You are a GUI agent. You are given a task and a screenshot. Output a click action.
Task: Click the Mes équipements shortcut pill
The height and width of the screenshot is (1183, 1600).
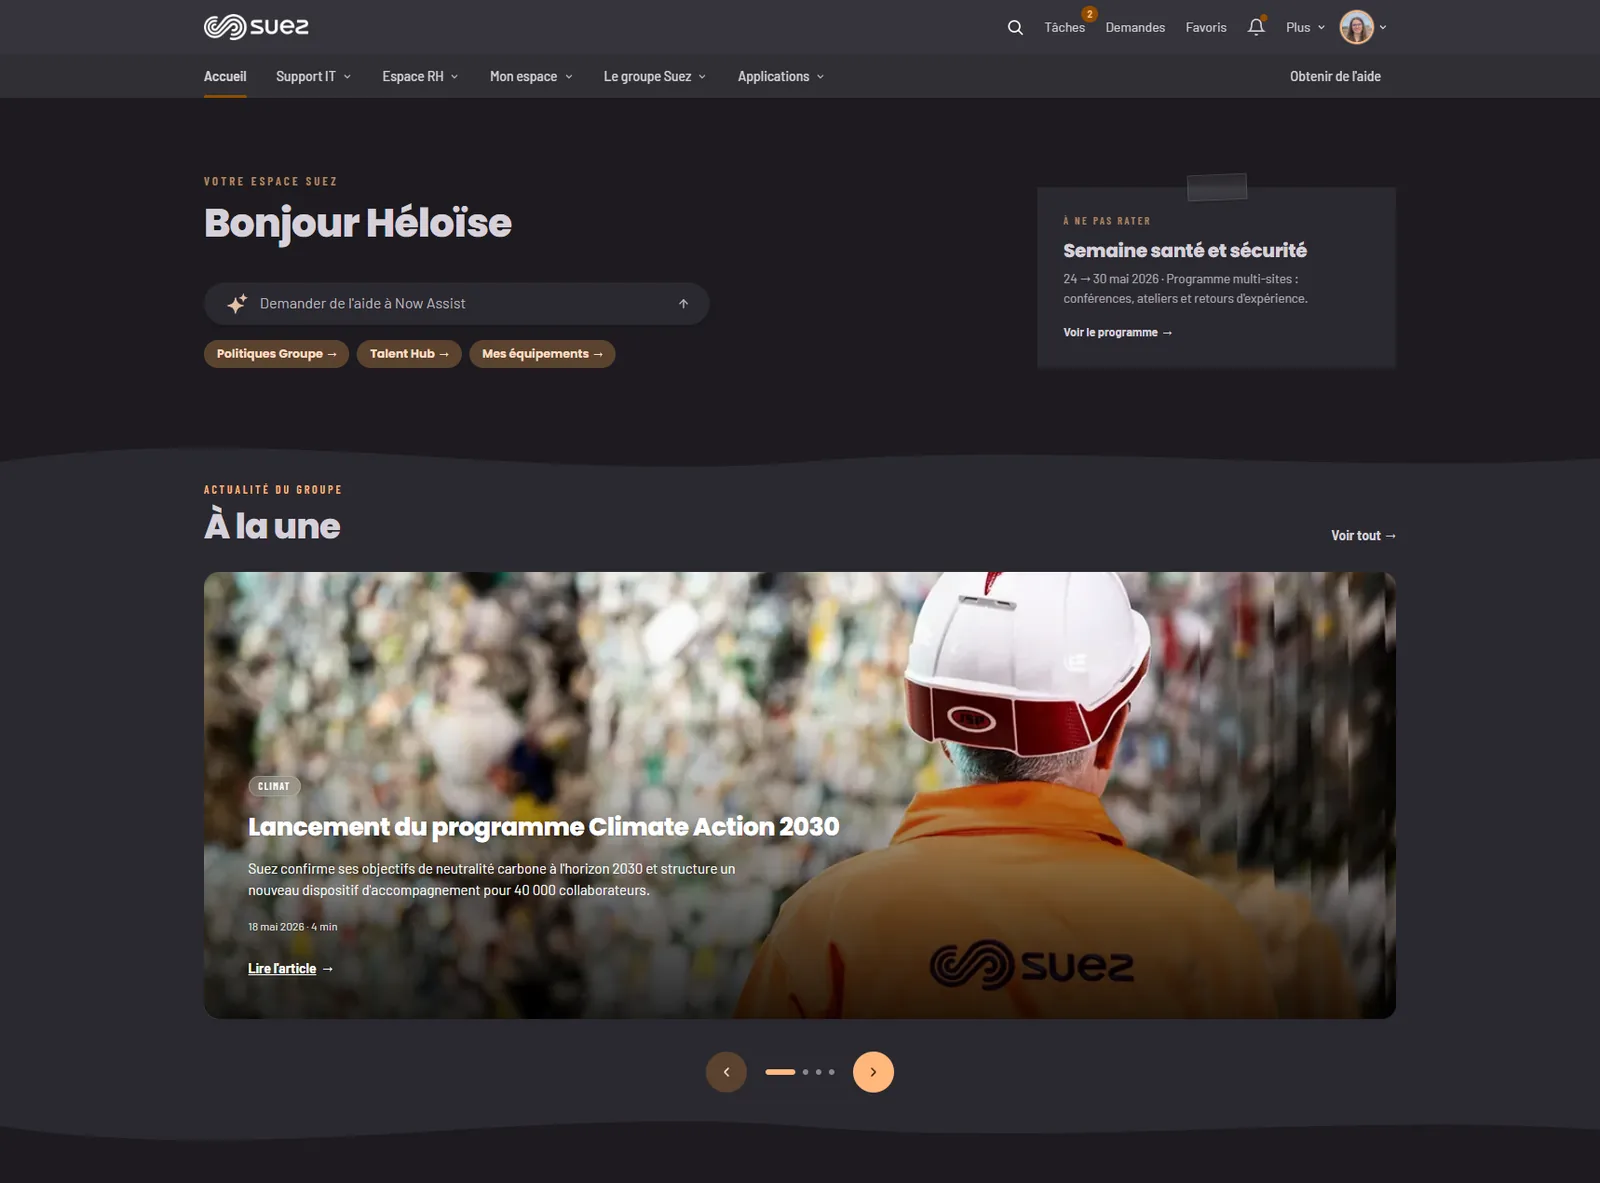coord(542,354)
